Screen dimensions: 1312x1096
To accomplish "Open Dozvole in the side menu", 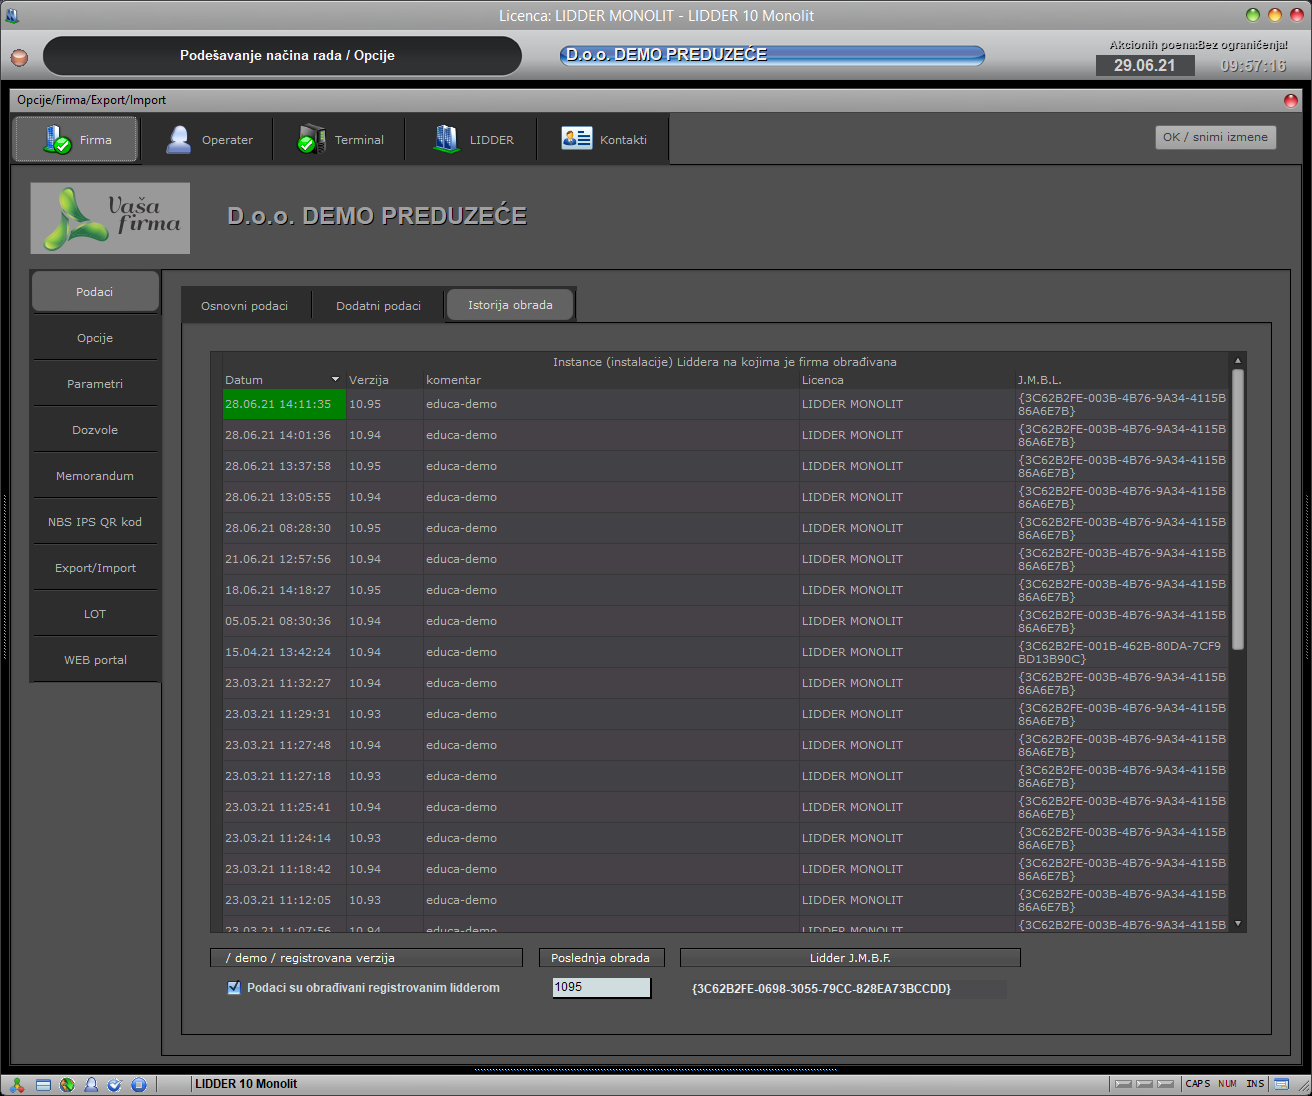I will (95, 430).
